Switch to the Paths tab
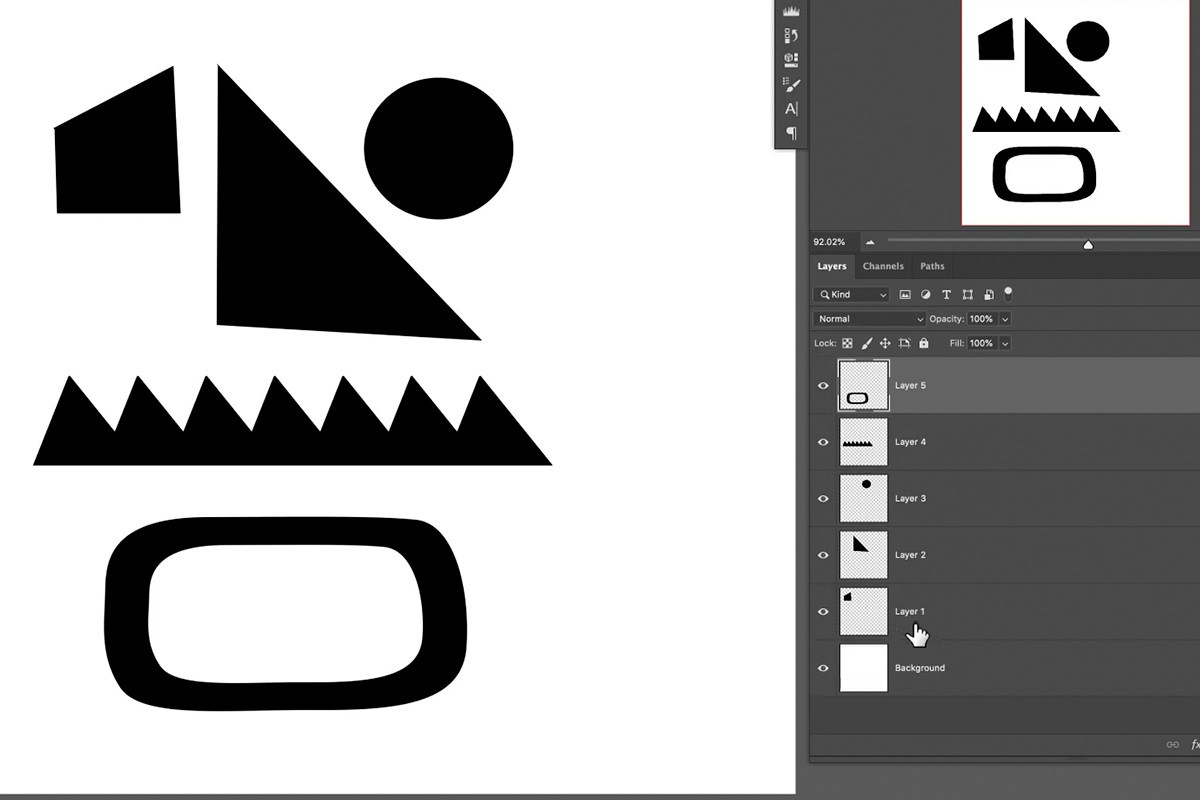The width and height of the screenshot is (1200, 800). click(x=932, y=266)
